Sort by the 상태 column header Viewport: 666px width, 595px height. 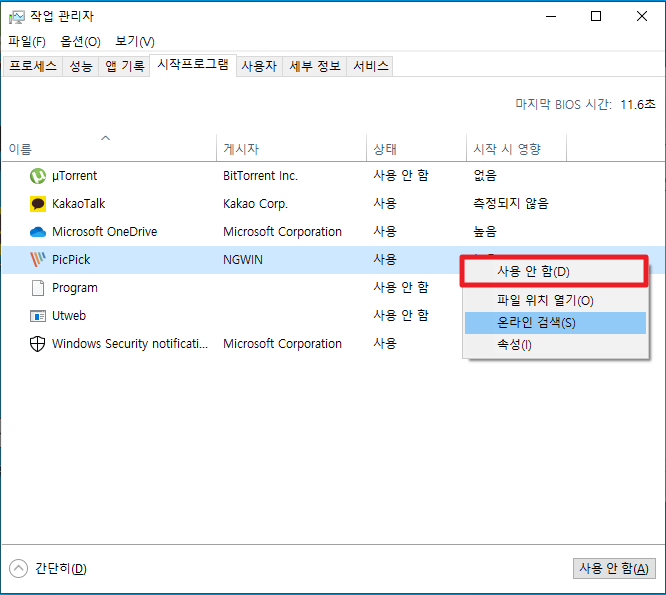[416, 149]
